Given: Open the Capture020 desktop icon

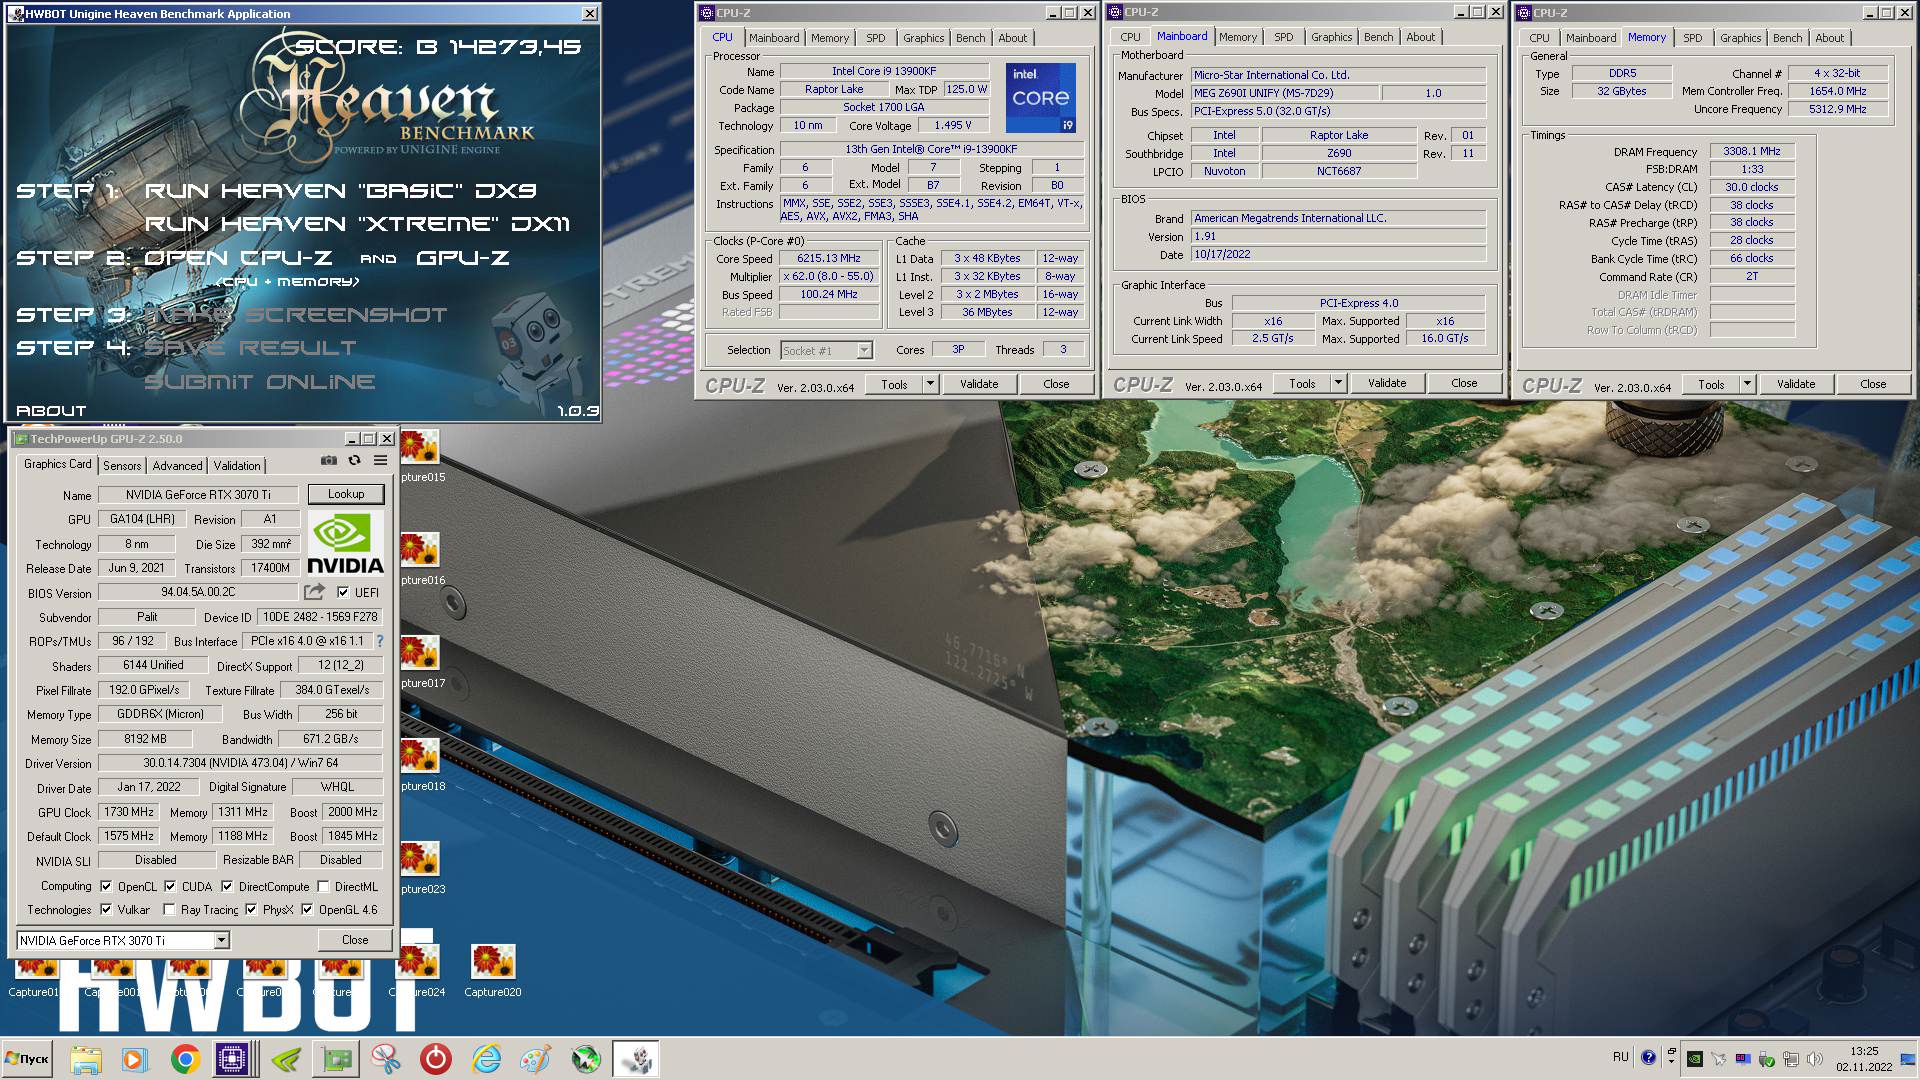Looking at the screenshot, I should (x=493, y=971).
